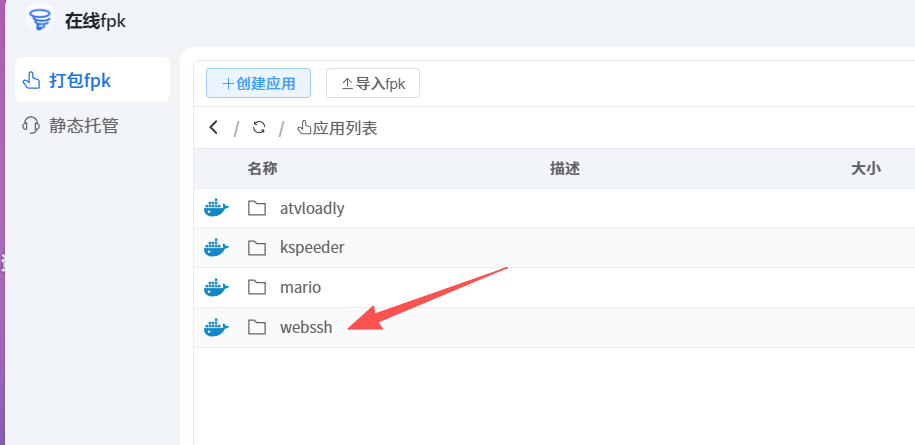The image size is (915, 445).
Task: Open the webssh app folder
Action: point(306,327)
